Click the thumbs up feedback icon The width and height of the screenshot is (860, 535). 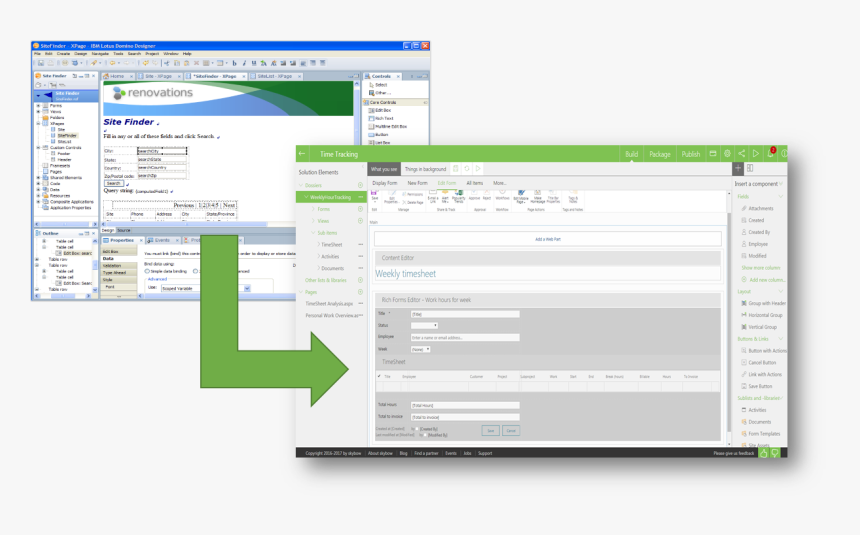click(x=764, y=453)
